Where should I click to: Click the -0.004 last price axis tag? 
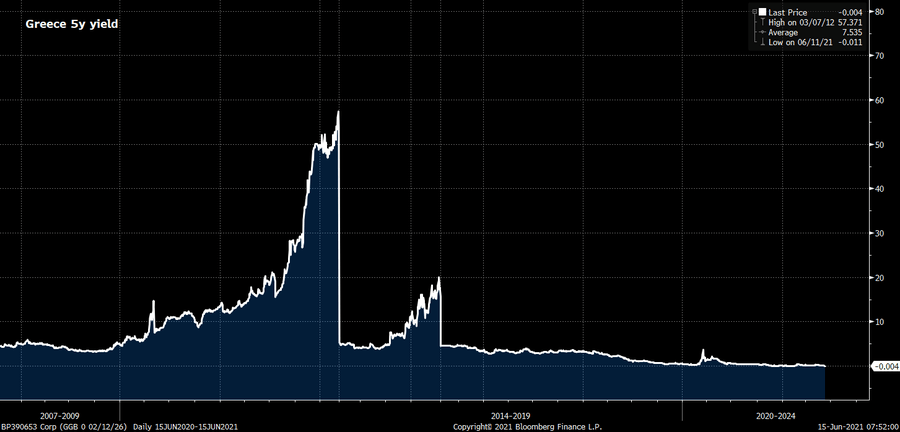pyautogui.click(x=885, y=366)
